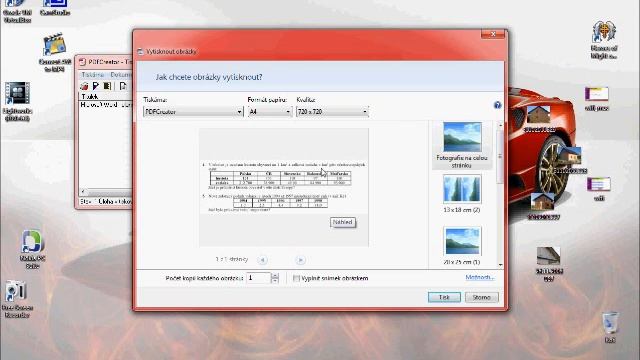Screen dimensions: 640x360
Task: Select the 13 x 18 cm (2) layout
Action: [x=462, y=193]
